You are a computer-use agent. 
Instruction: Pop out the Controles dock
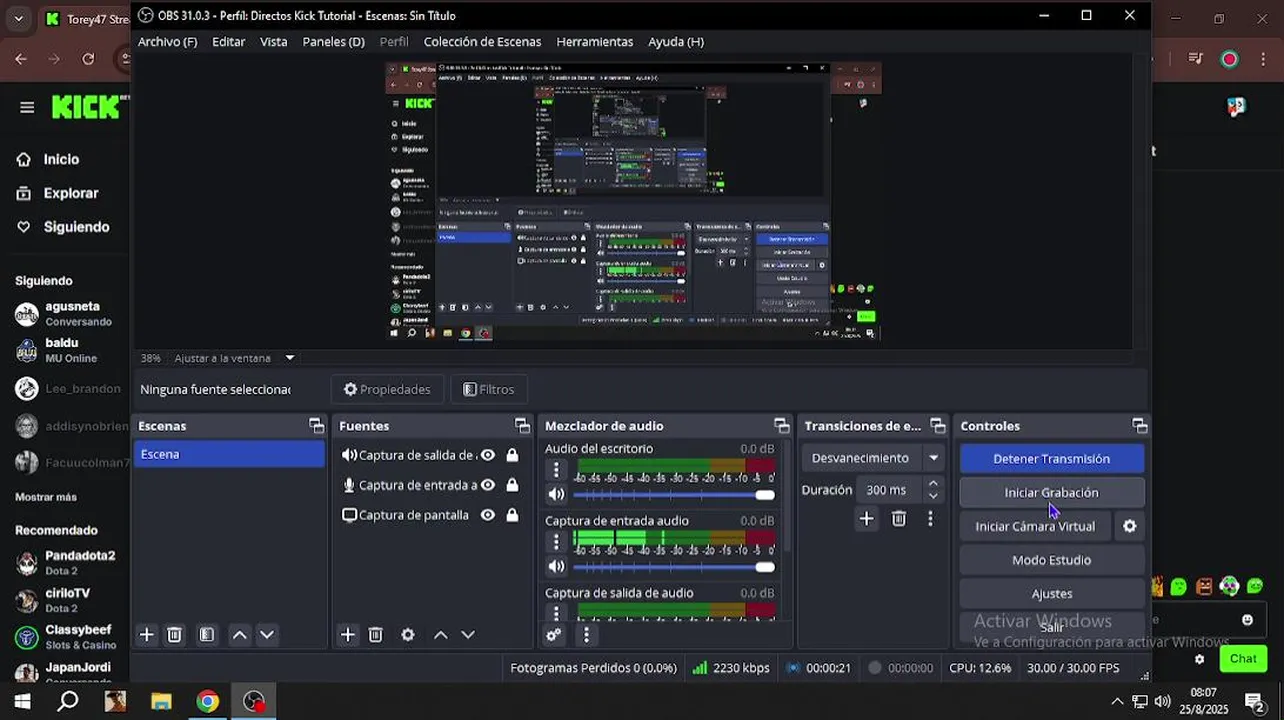(x=1139, y=426)
